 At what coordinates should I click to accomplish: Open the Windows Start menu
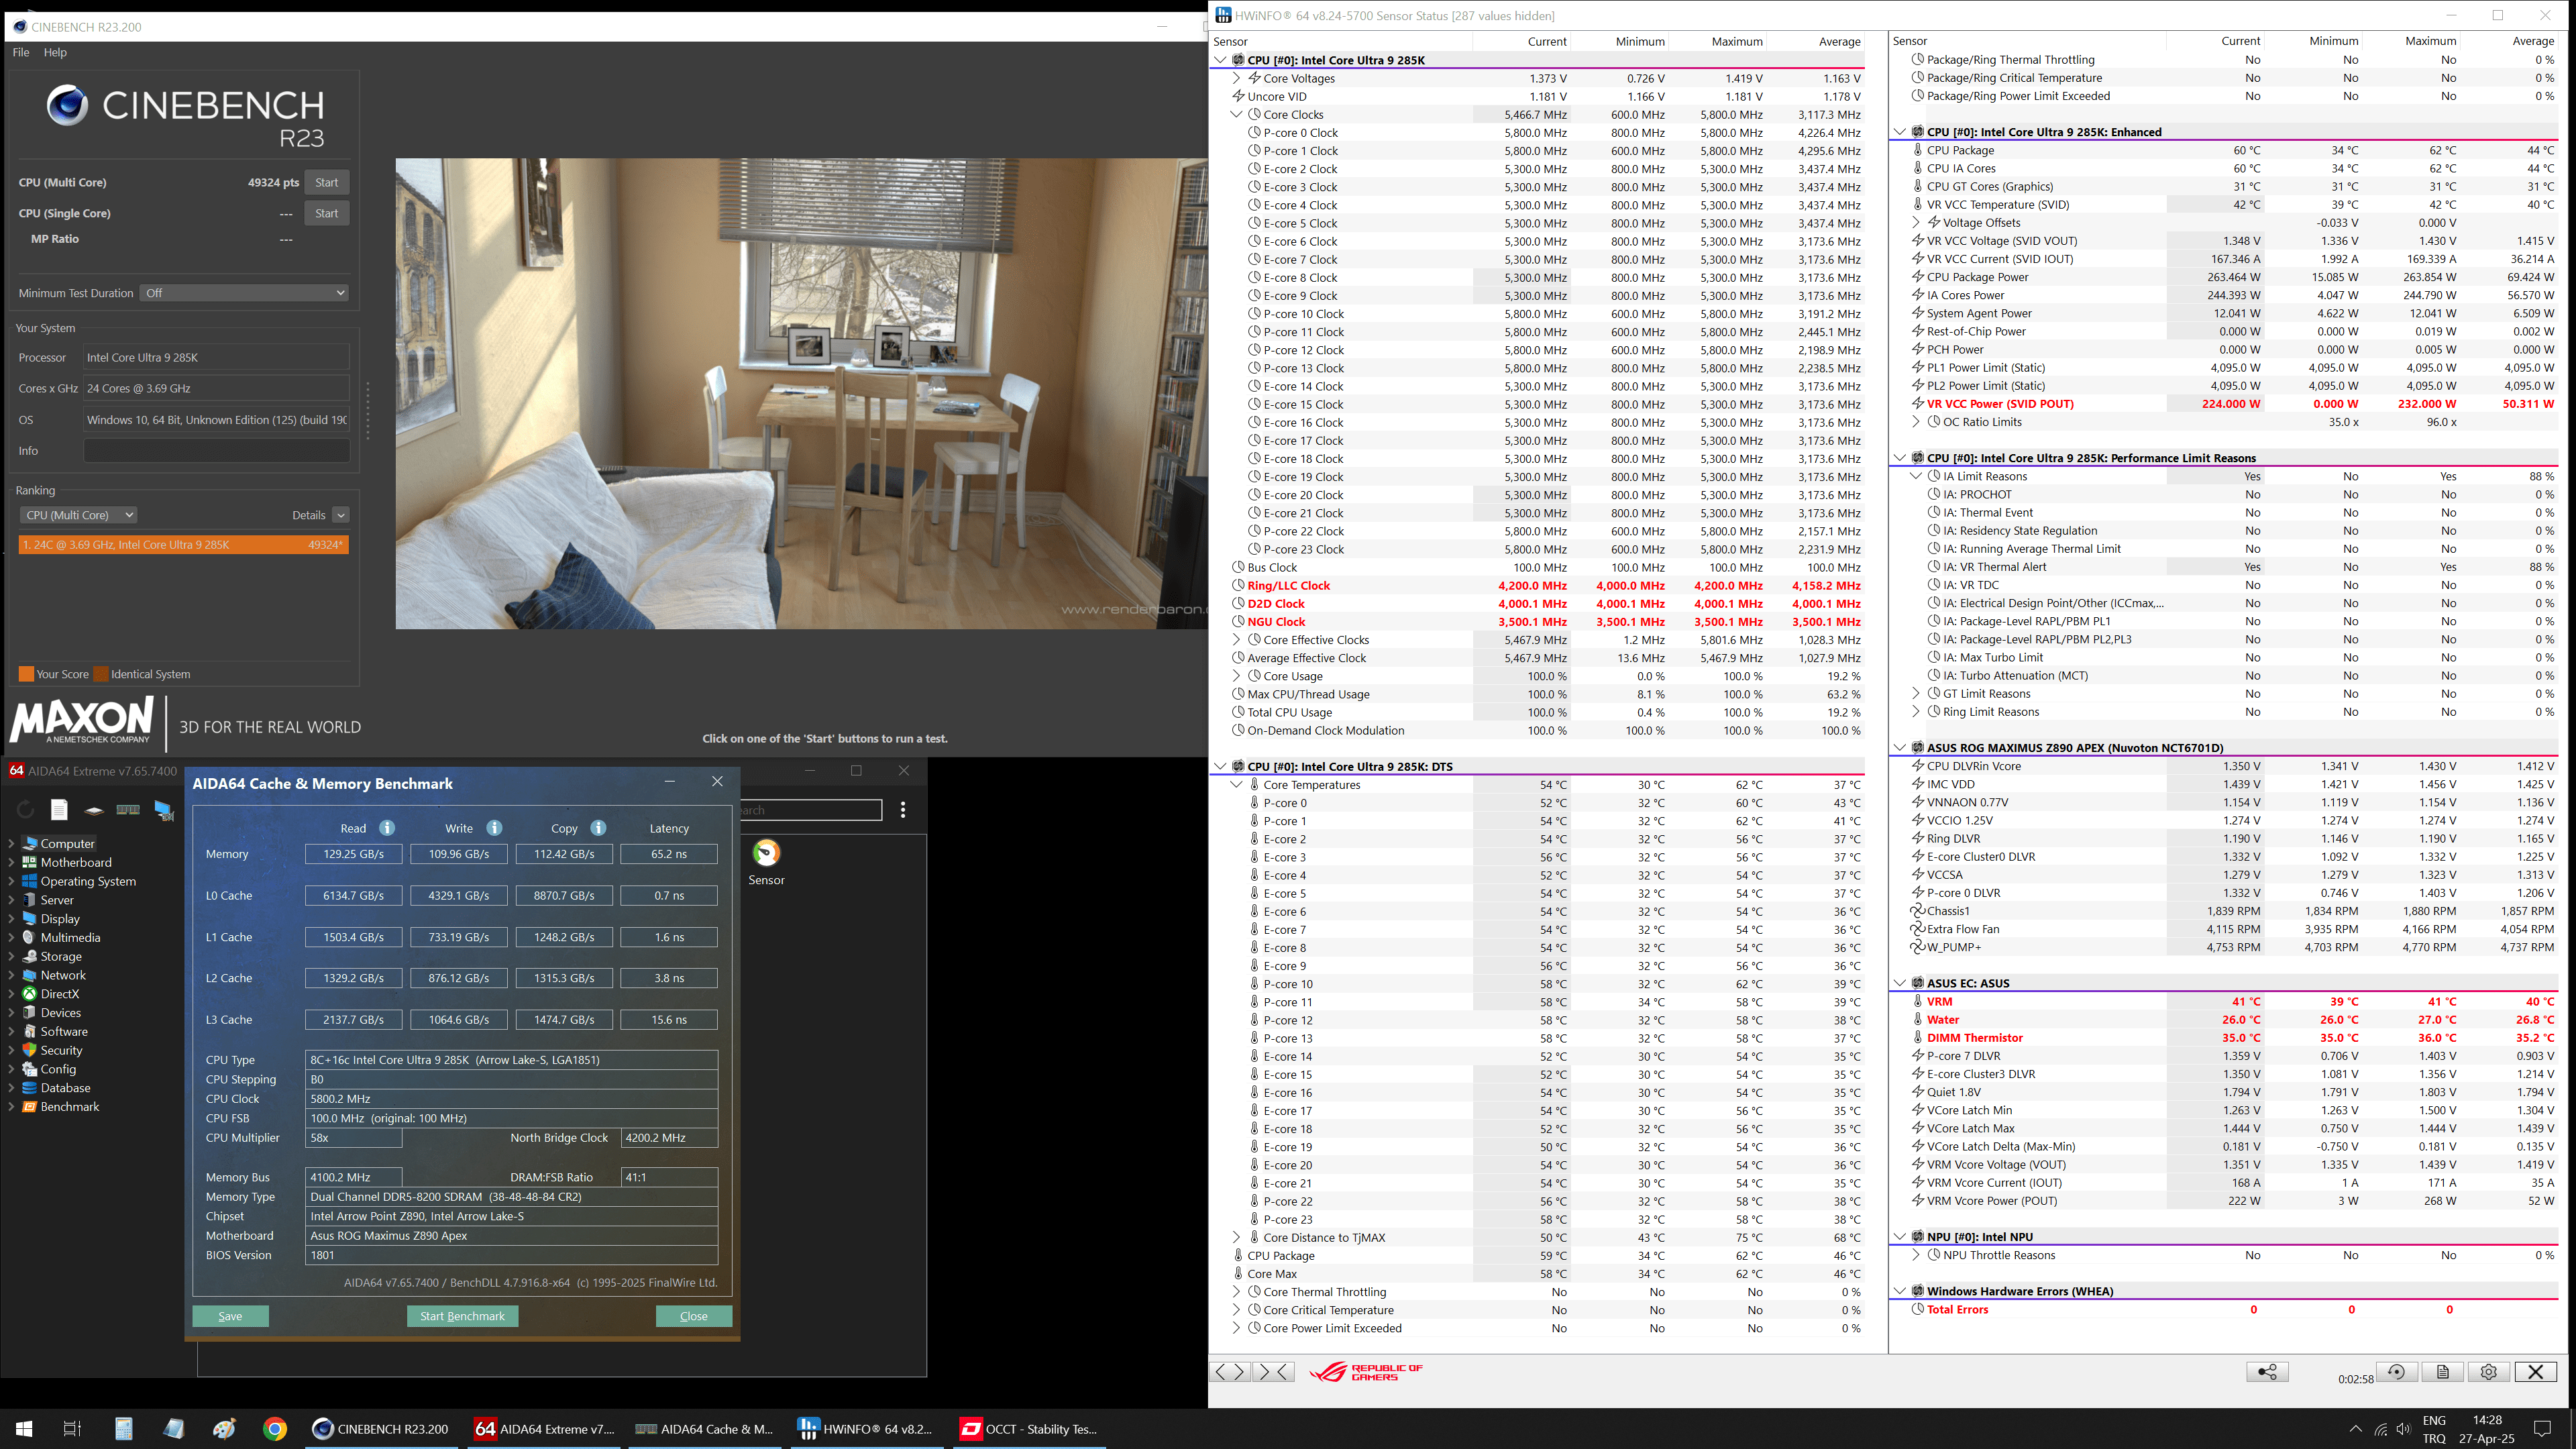click(x=24, y=1429)
